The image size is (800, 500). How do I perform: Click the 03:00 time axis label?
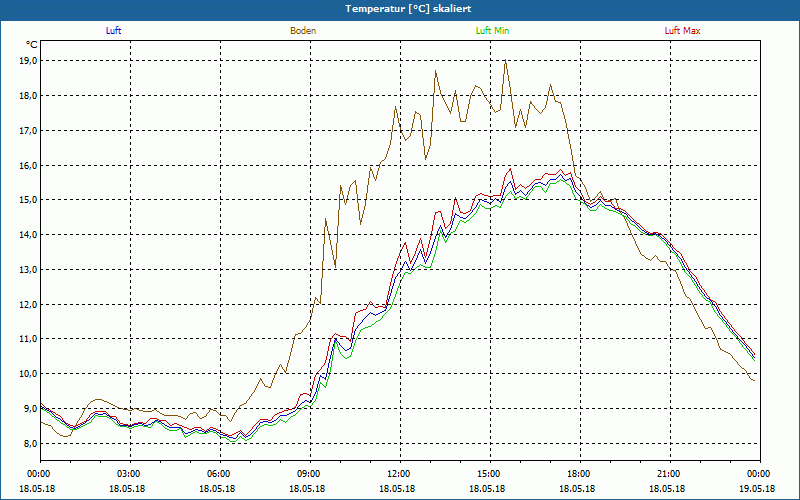130,474
